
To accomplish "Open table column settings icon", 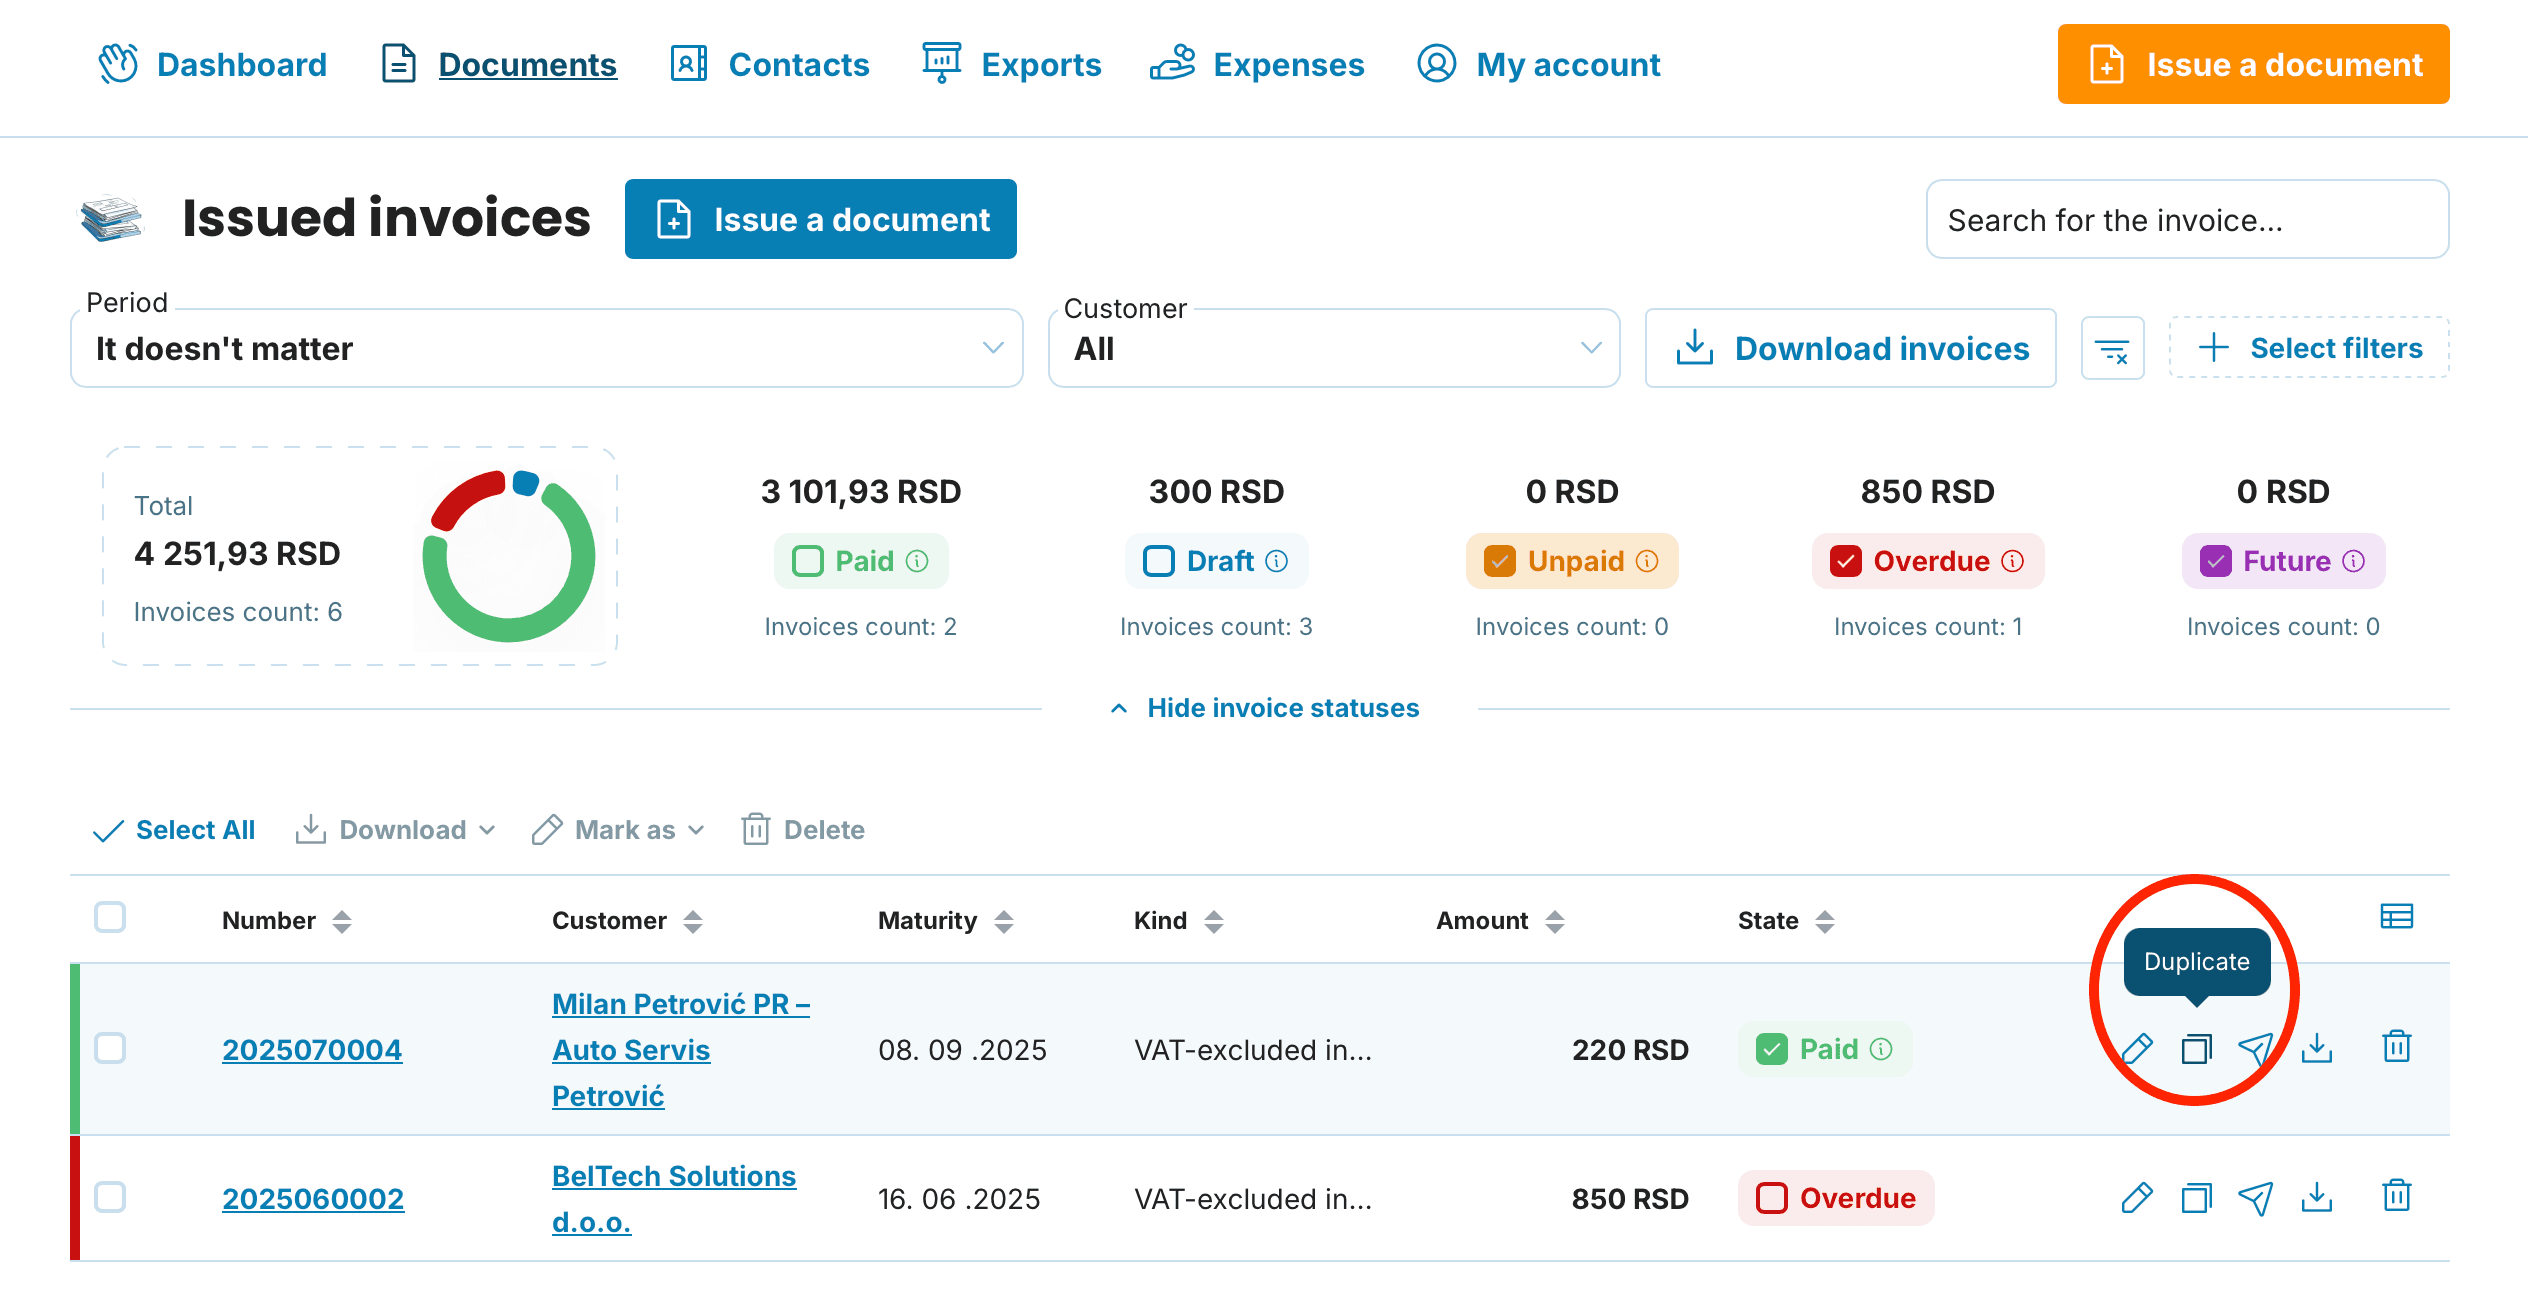I will (x=2397, y=916).
